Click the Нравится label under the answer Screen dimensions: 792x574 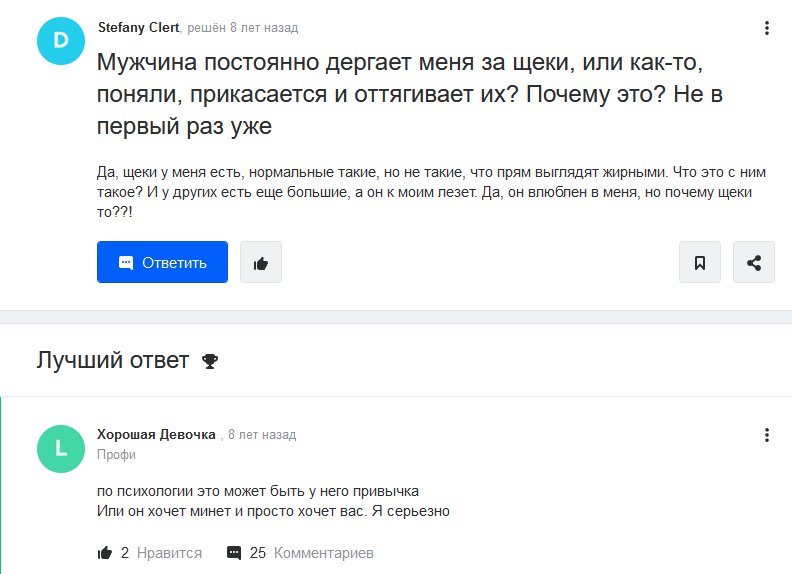[169, 553]
